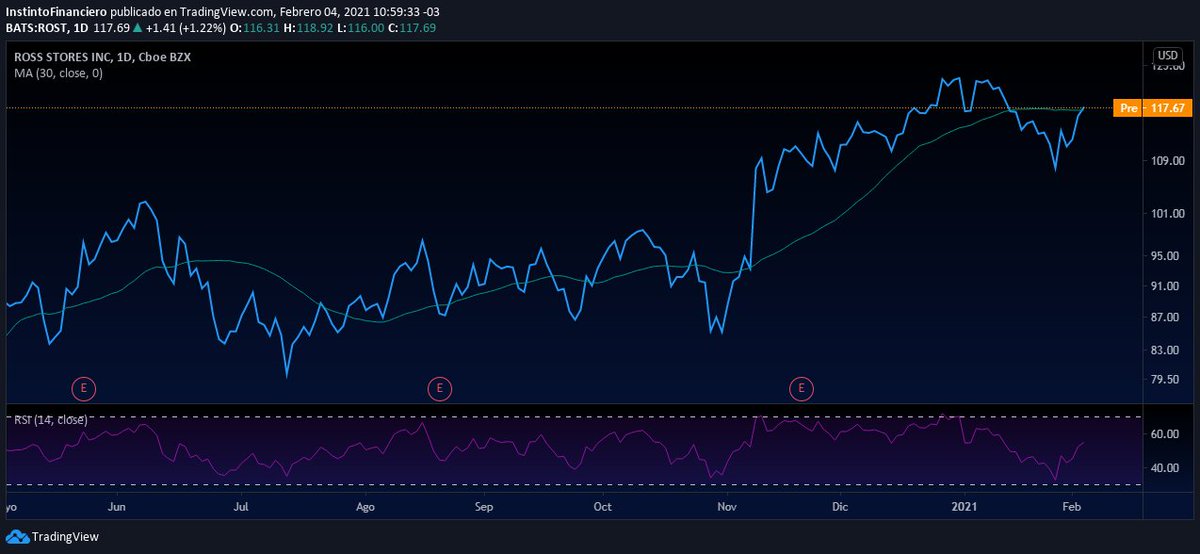Click the H:118.92 high value in header
Viewport: 1200px width, 554px height.
point(306,27)
